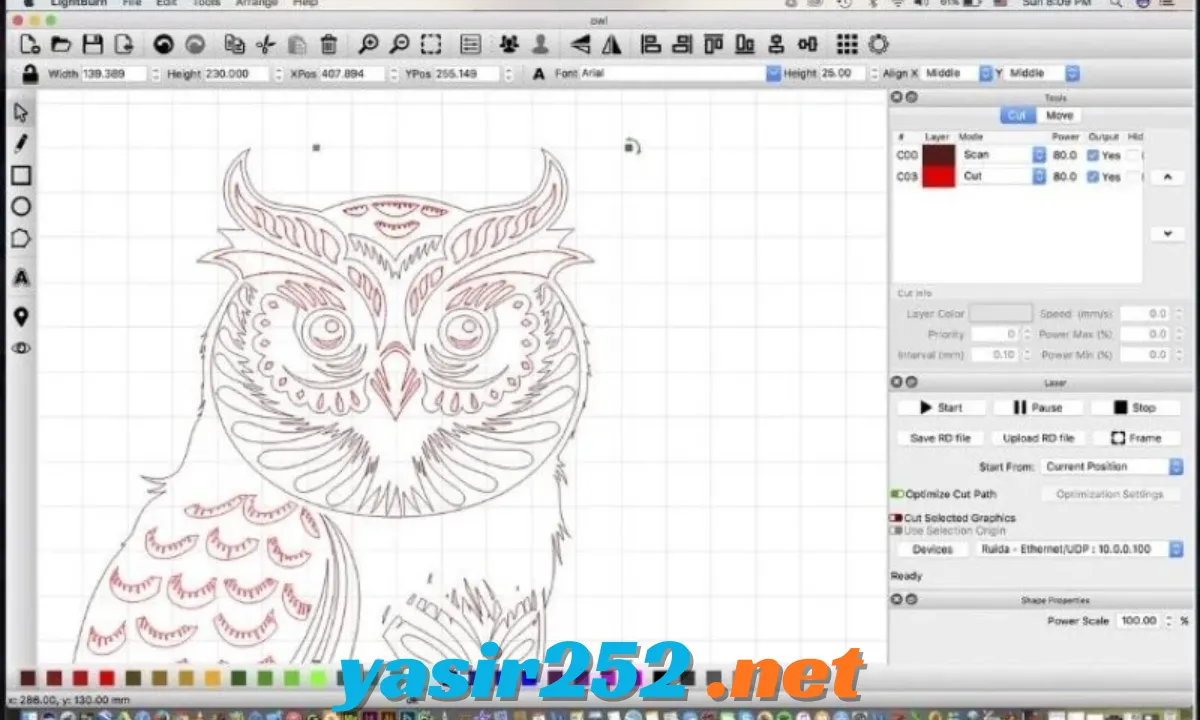Switch to the Move tab
This screenshot has width=1200, height=720.
click(x=1059, y=115)
